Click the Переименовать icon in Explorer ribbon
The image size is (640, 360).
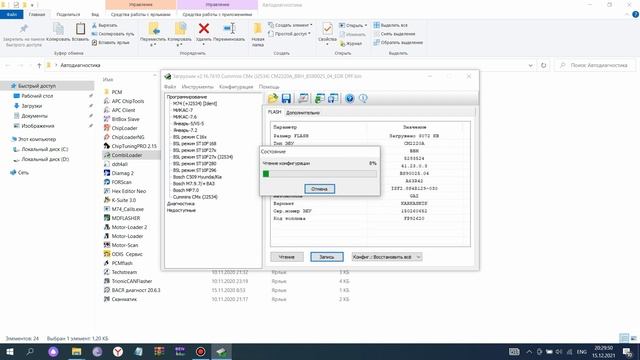[229, 29]
